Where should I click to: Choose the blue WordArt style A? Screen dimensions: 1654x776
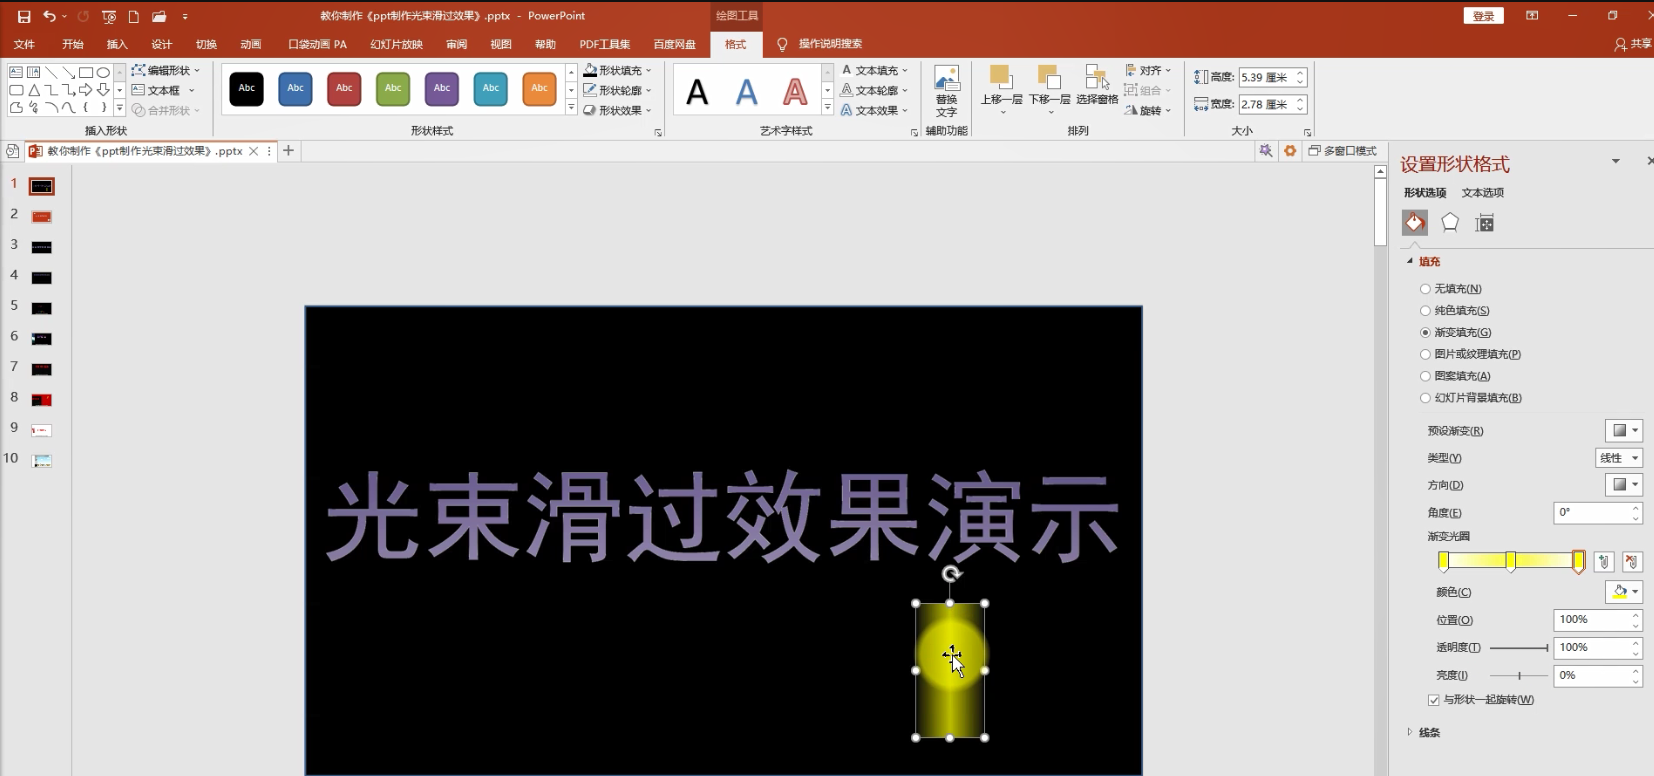(747, 93)
